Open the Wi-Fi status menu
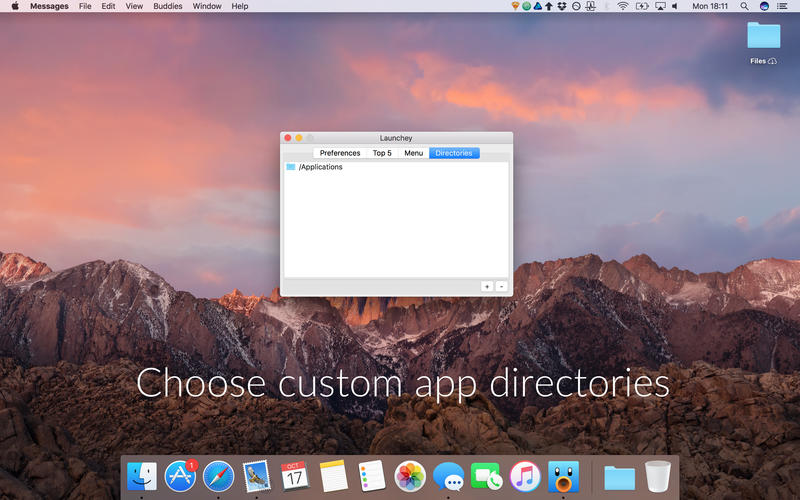Image resolution: width=800 pixels, height=500 pixels. pos(622,6)
